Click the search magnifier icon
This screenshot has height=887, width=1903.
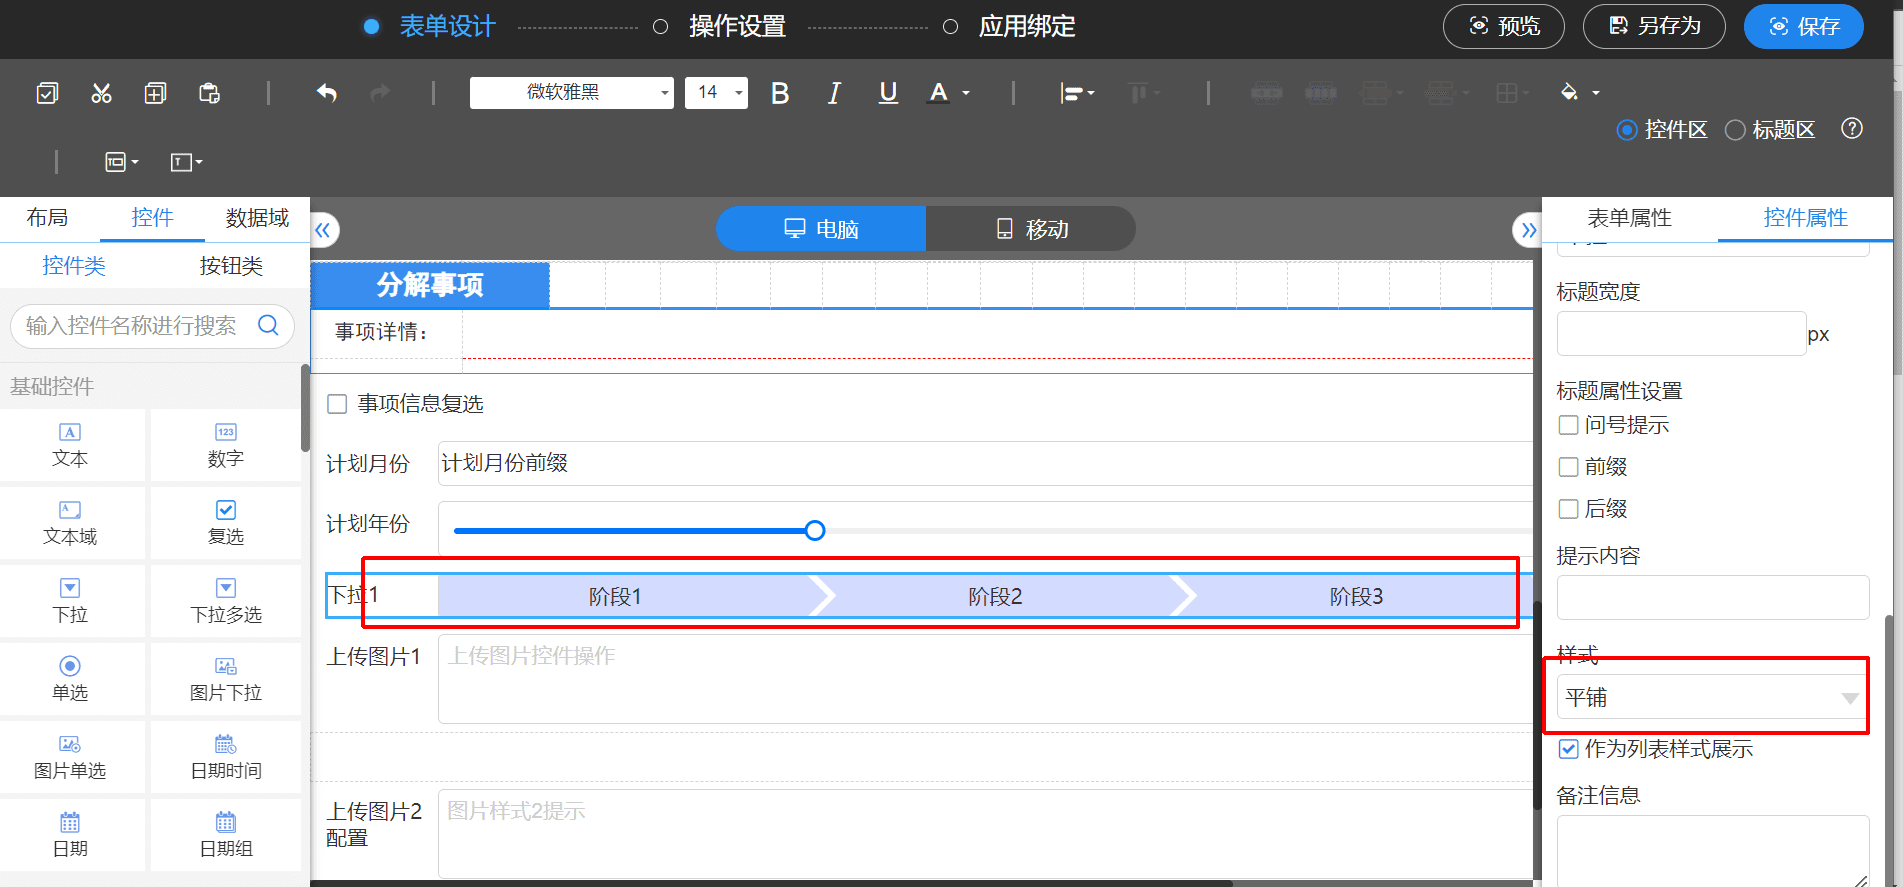point(268,325)
